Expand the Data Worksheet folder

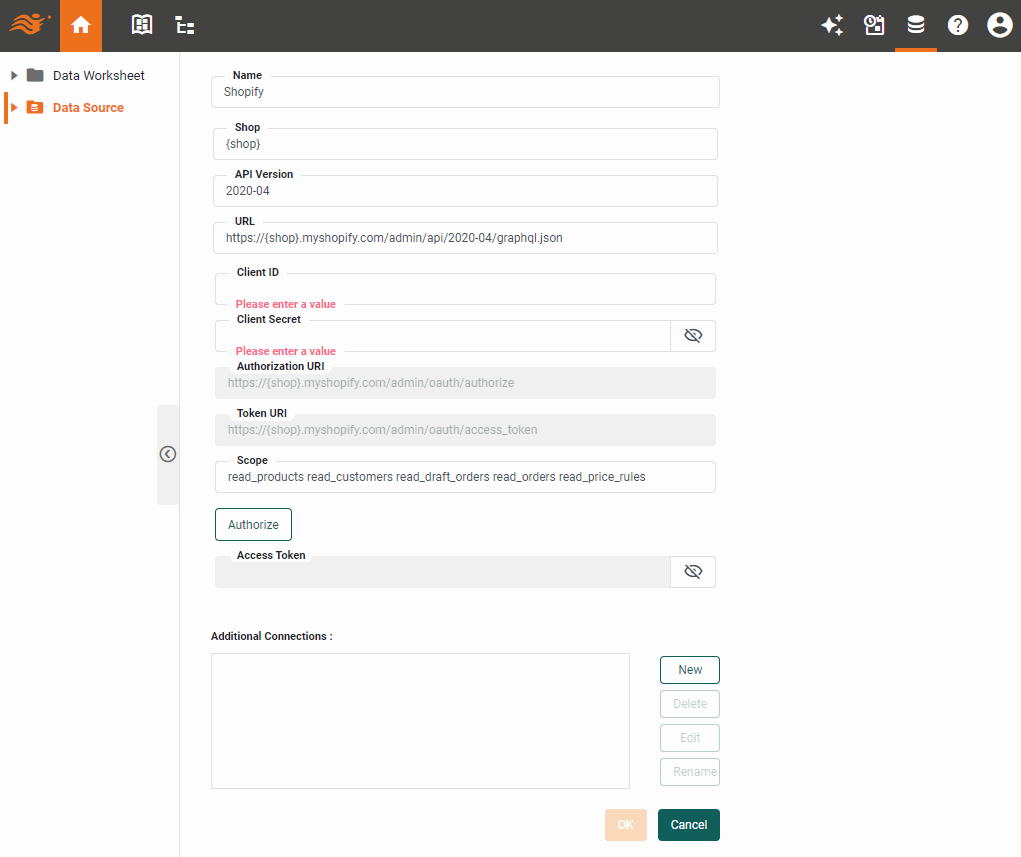(x=13, y=75)
